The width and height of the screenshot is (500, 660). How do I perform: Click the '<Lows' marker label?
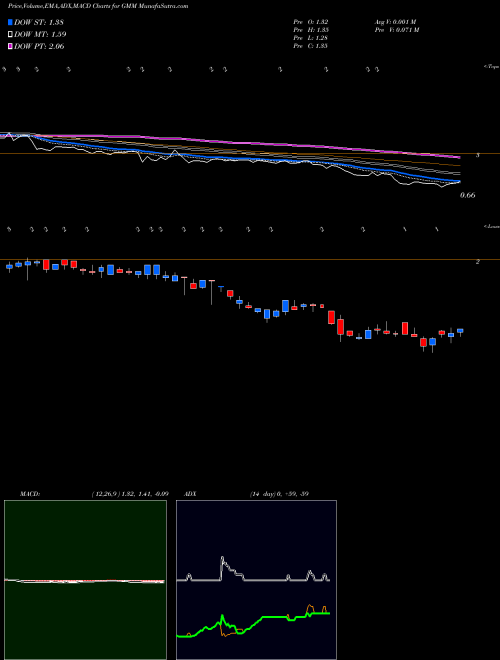tap(492, 226)
